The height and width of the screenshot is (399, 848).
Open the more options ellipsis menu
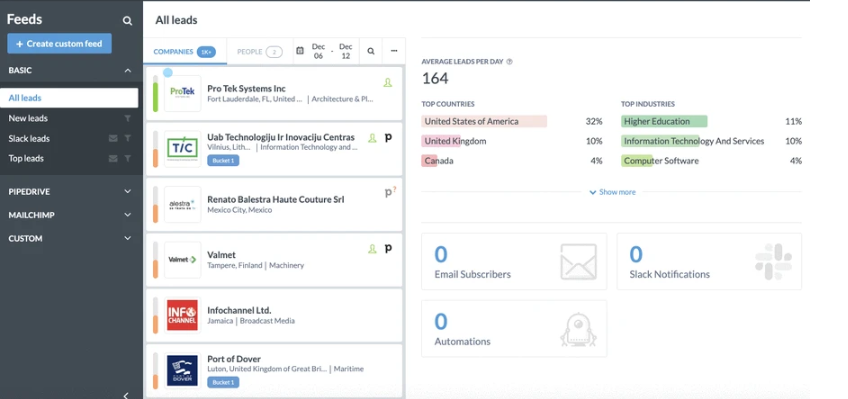coord(394,51)
